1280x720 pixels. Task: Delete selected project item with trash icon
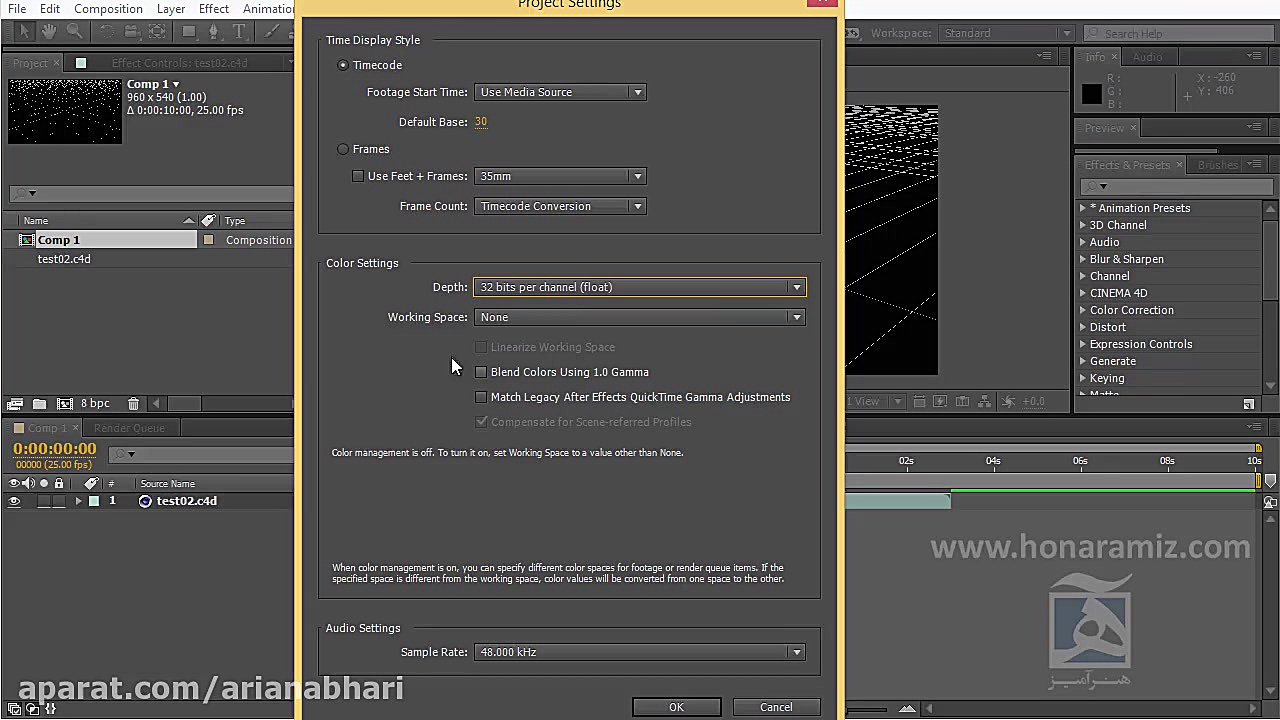point(133,404)
